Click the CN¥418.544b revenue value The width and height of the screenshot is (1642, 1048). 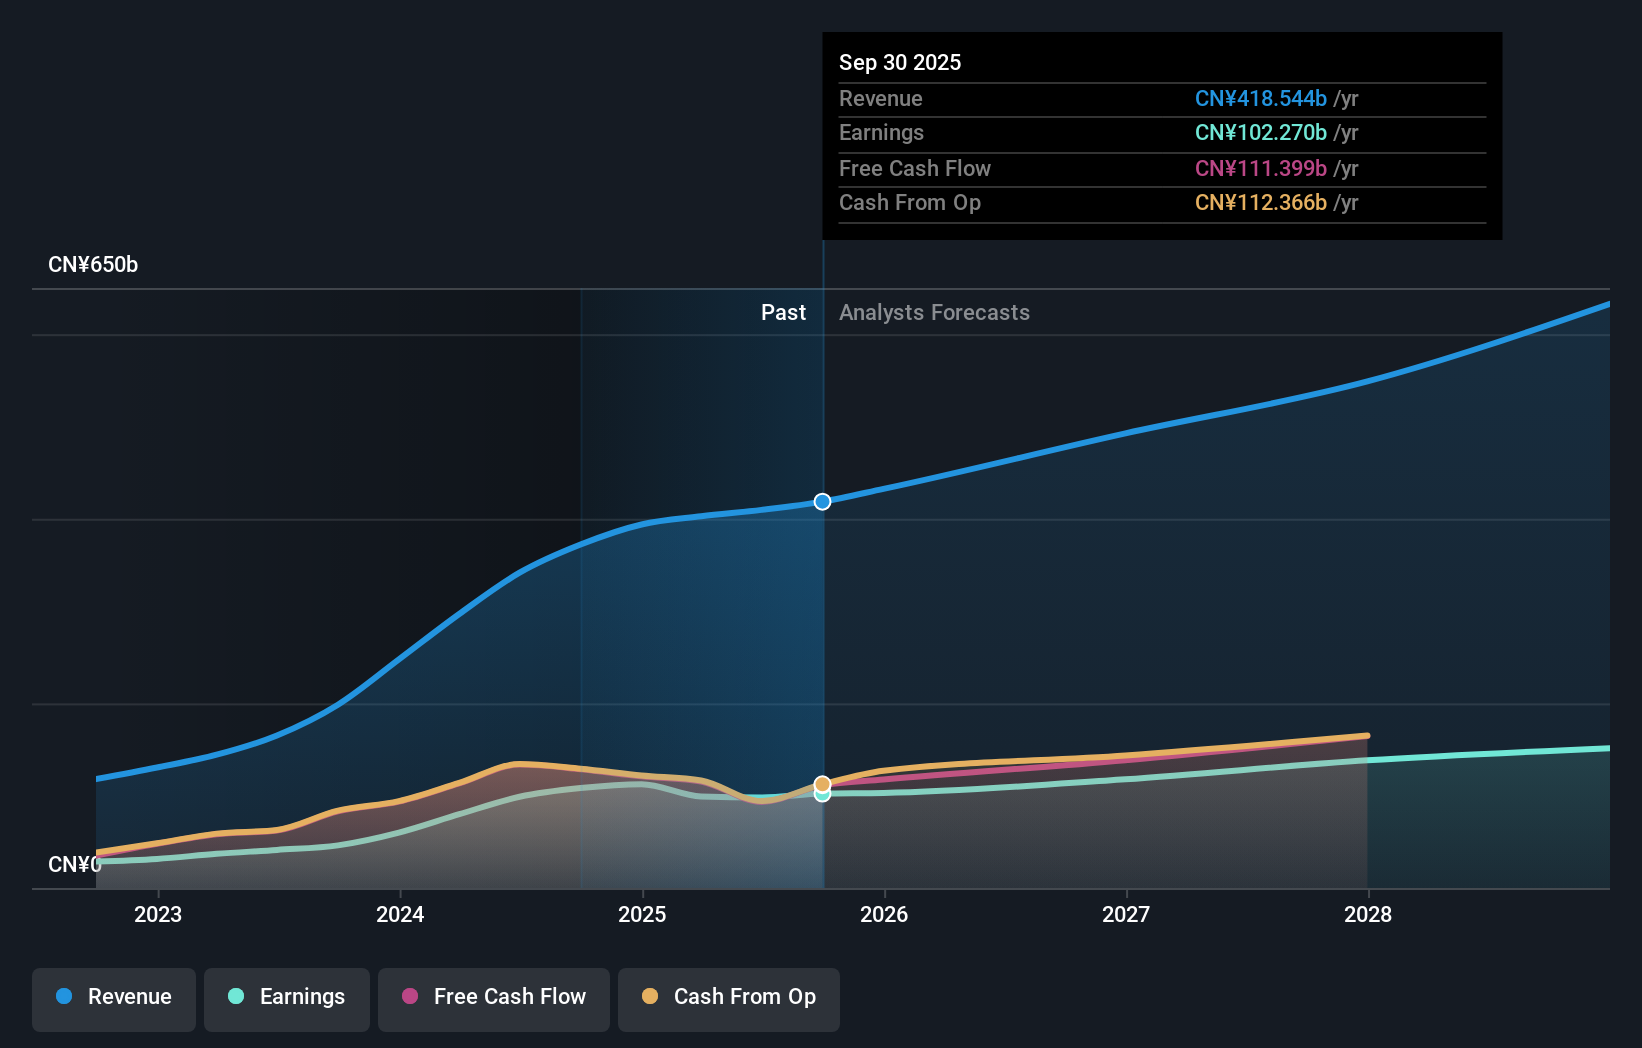tap(1260, 99)
